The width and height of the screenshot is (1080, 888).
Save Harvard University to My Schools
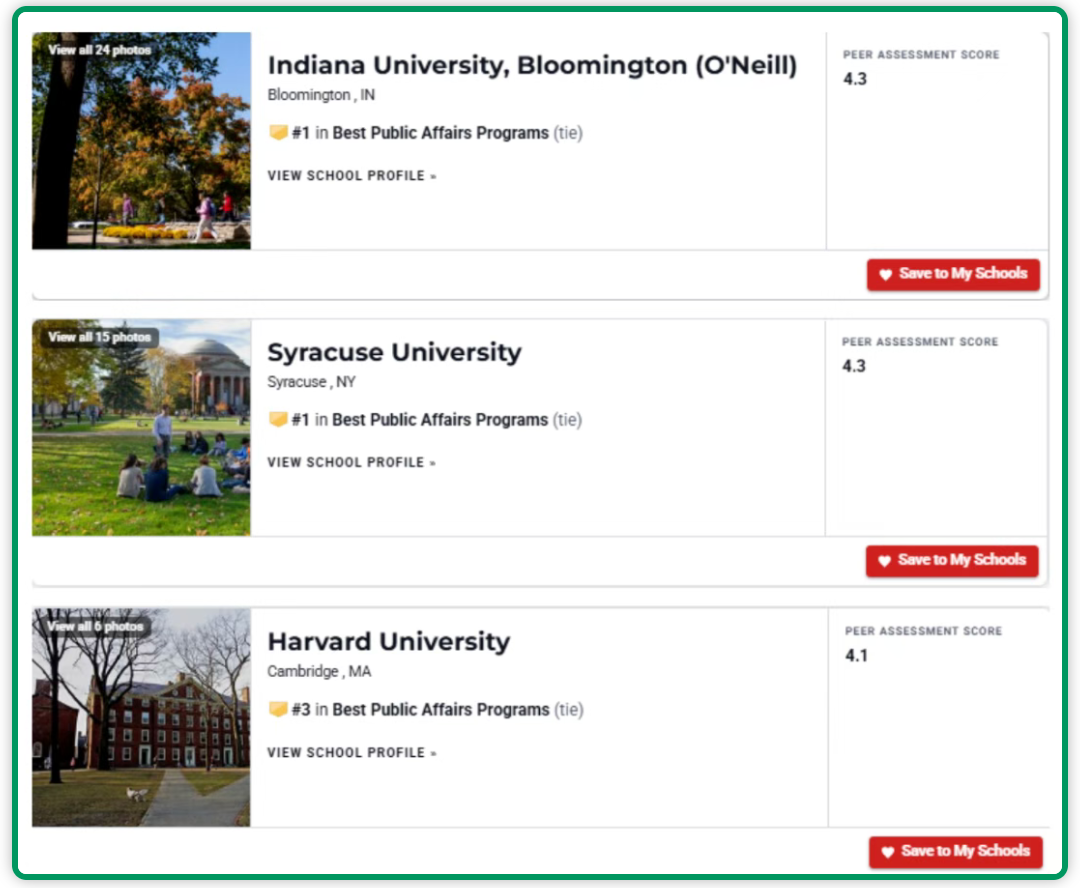[x=955, y=851]
